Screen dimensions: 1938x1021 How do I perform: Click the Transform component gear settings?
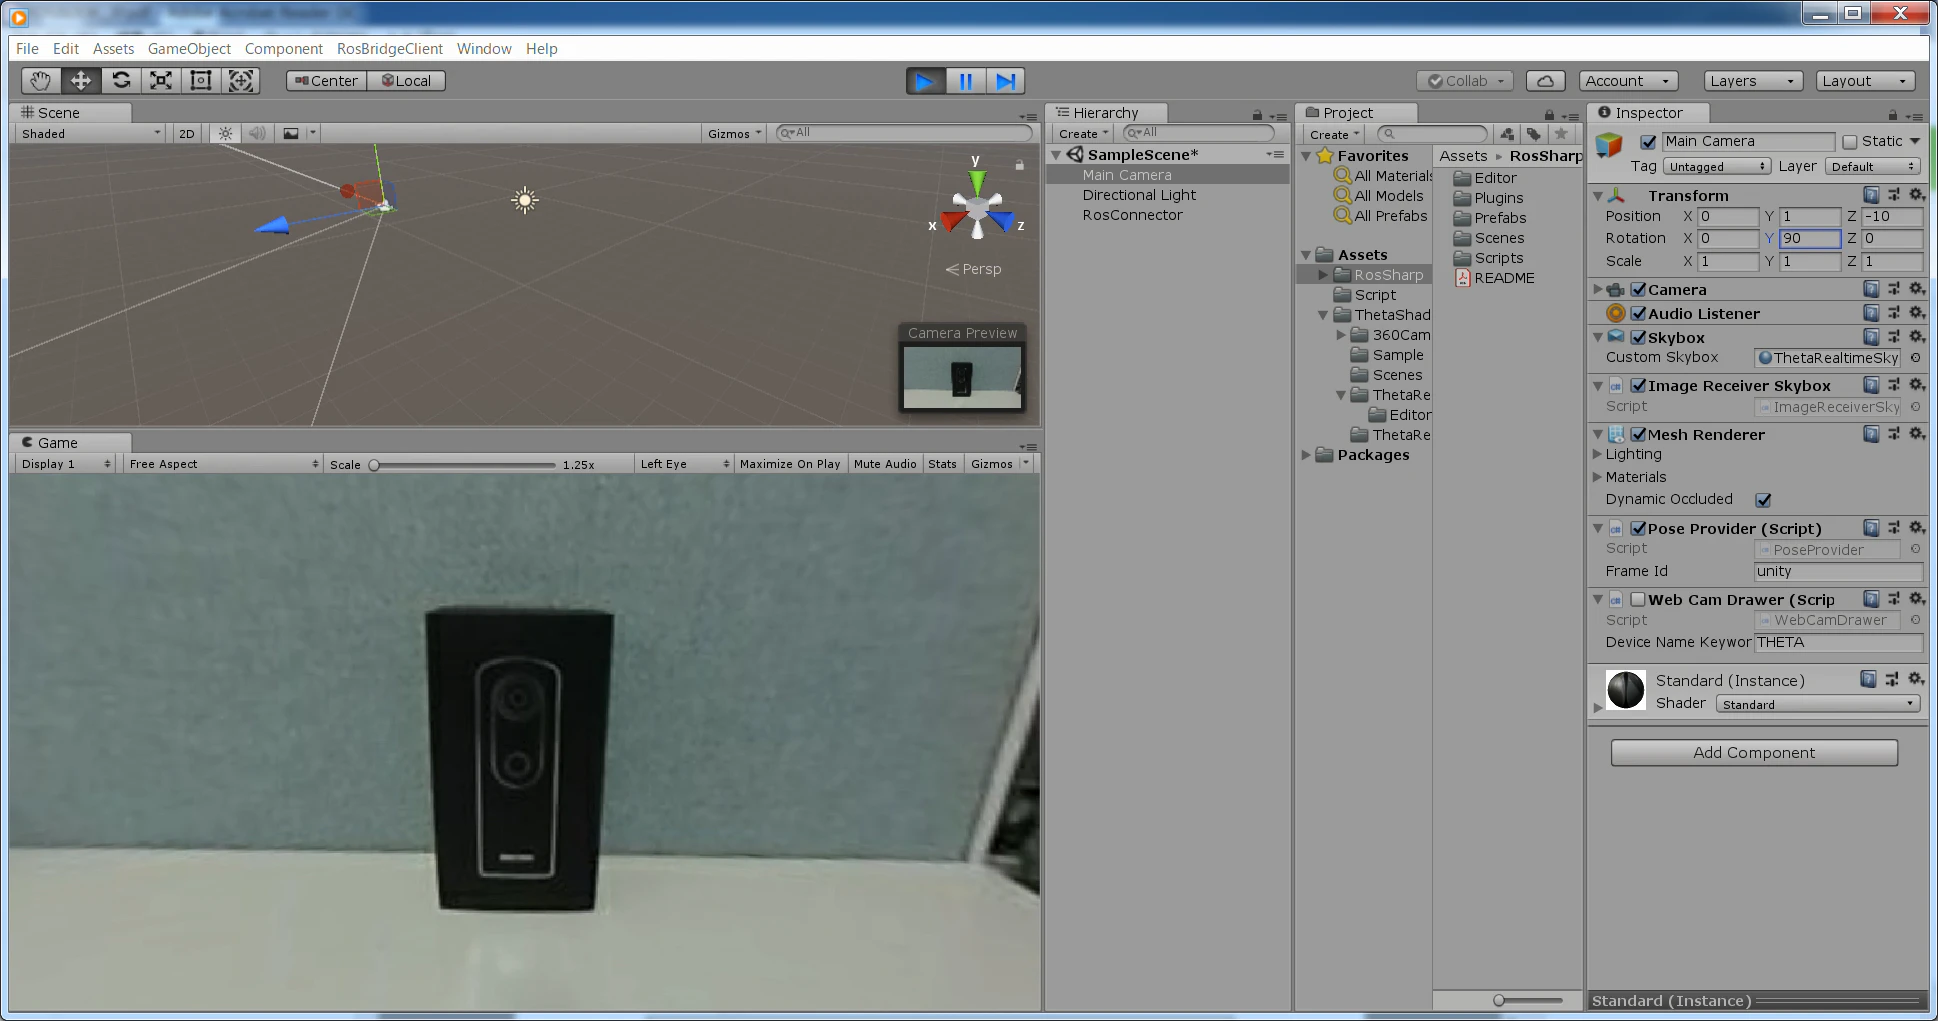[1916, 195]
